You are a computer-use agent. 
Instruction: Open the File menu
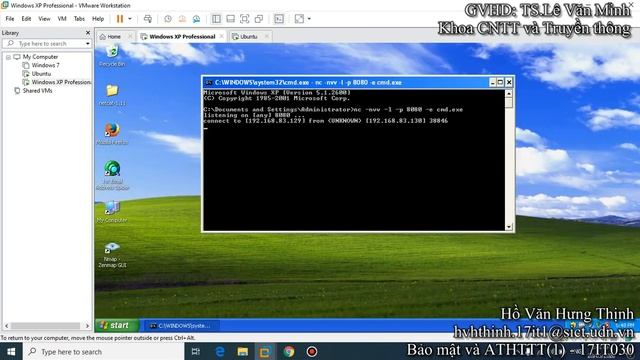[10, 19]
